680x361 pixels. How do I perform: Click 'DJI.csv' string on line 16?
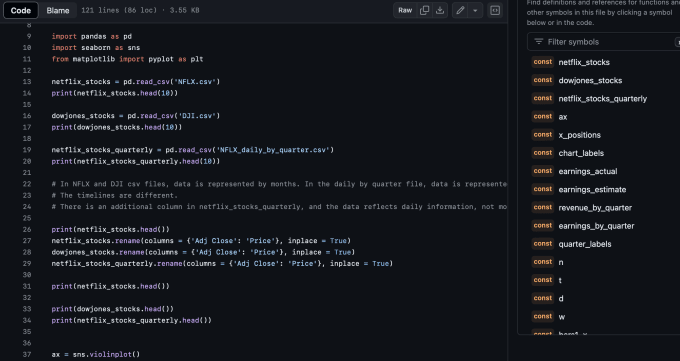tap(199, 116)
